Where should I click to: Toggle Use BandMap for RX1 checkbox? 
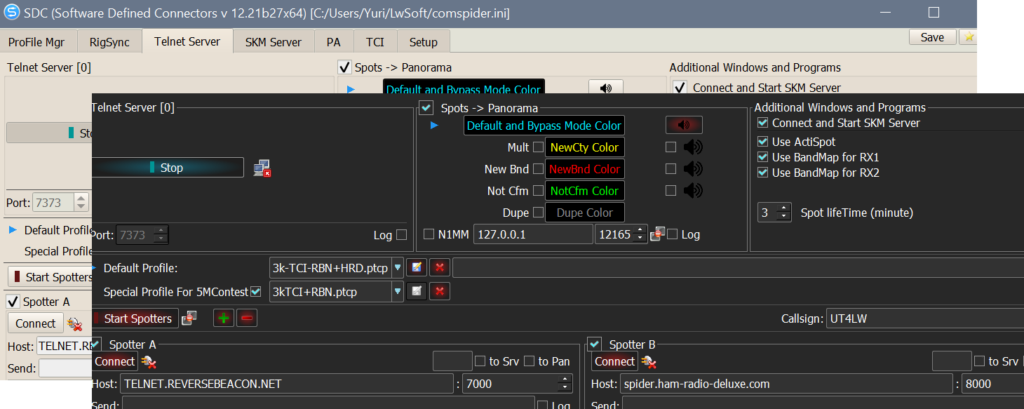pos(762,157)
